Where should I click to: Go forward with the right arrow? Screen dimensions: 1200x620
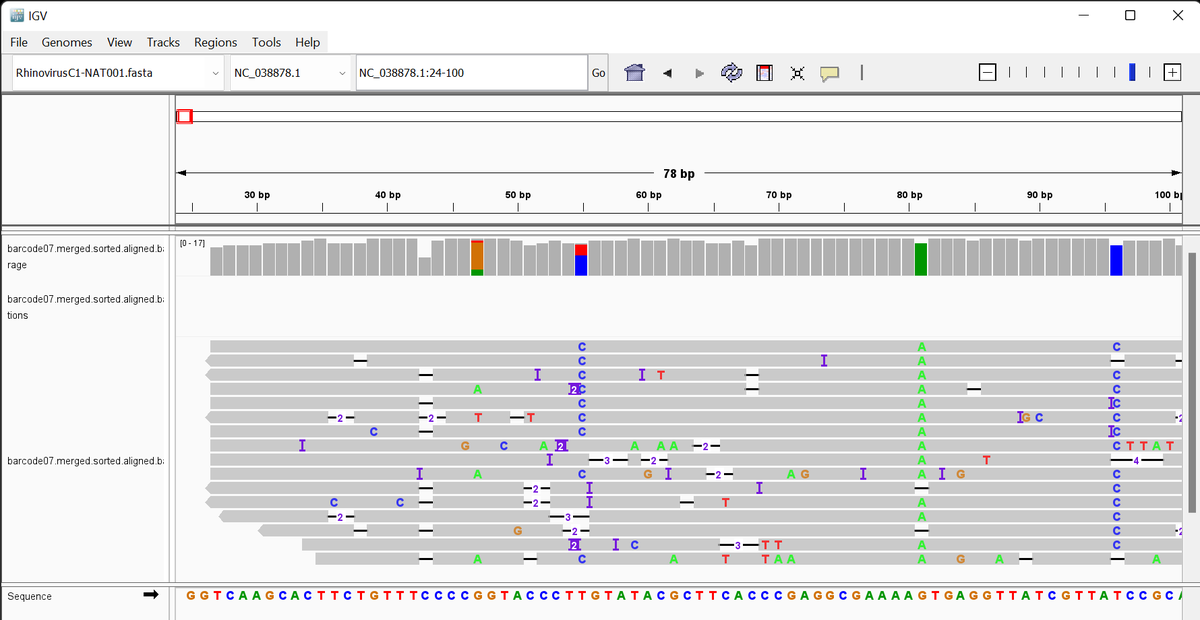pos(699,73)
